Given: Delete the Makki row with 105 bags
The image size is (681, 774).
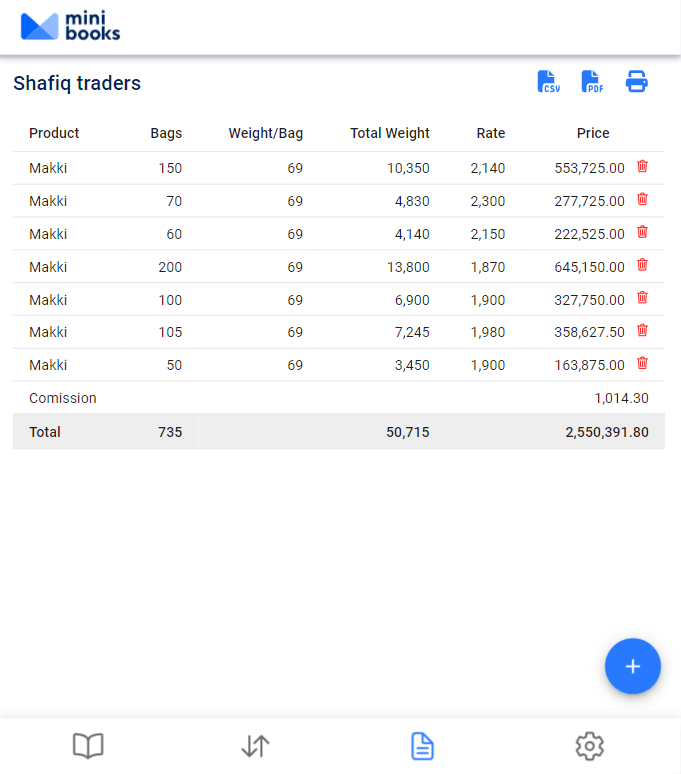Looking at the screenshot, I should 642,331.
